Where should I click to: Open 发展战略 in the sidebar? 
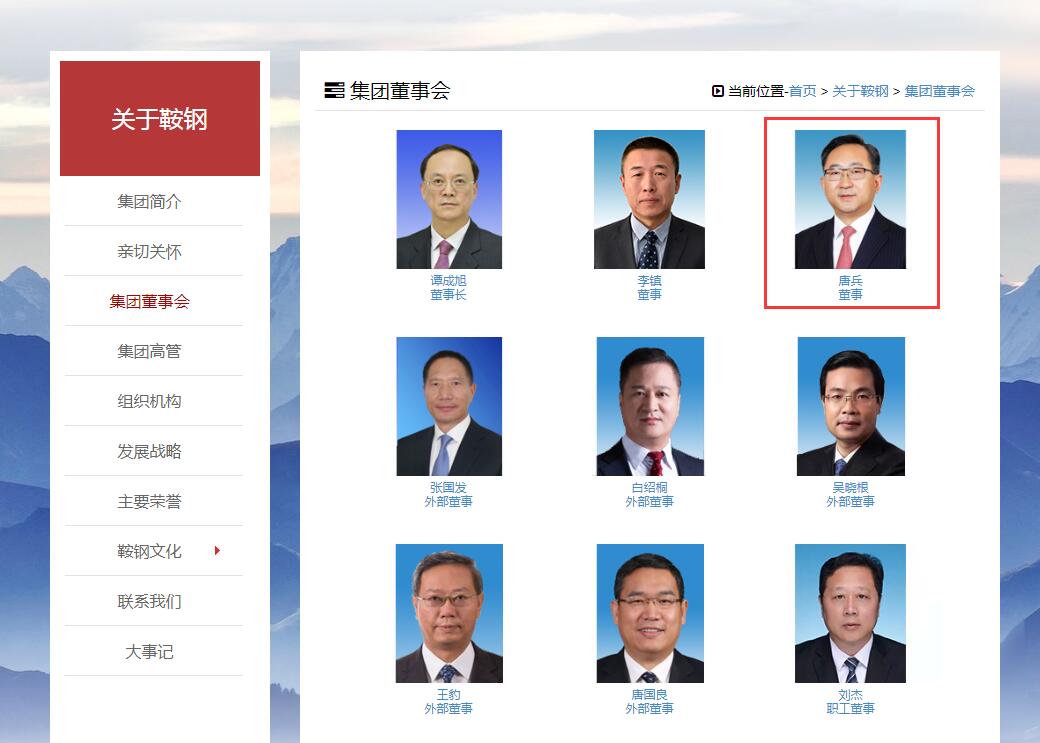[149, 451]
